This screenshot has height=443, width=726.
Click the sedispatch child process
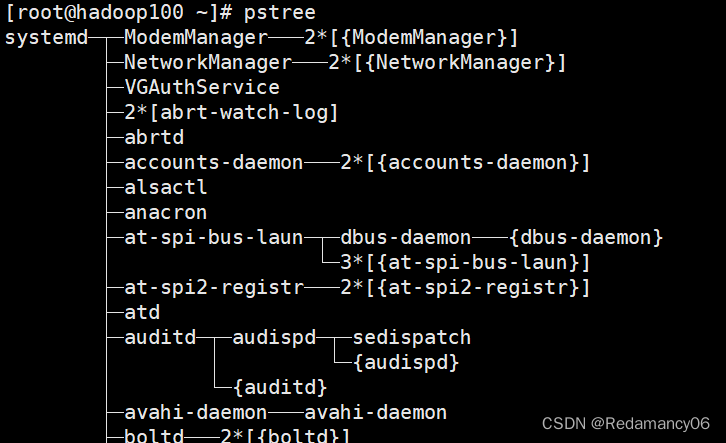tap(411, 338)
